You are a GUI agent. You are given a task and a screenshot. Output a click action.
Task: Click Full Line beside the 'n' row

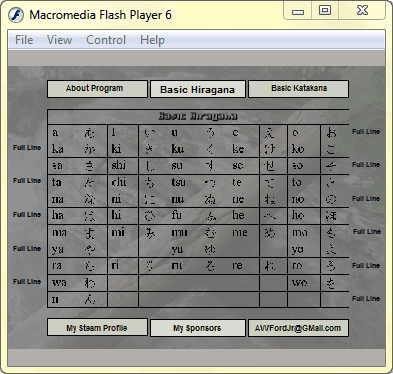click(366, 299)
